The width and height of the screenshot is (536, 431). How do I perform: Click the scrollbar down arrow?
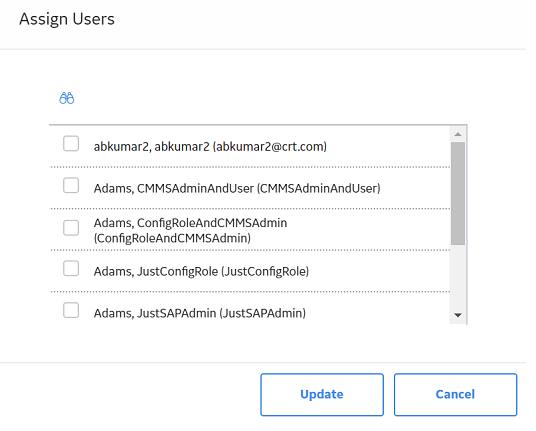[458, 315]
